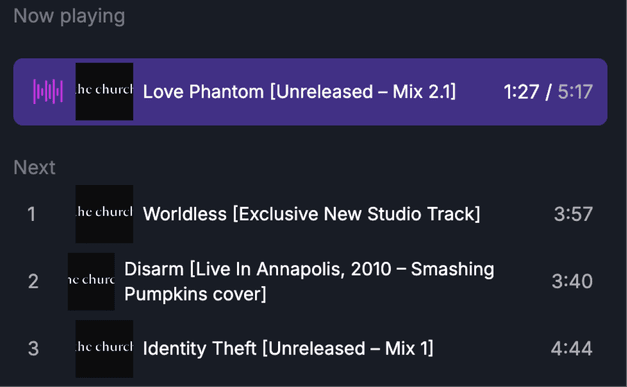Click the 3:40 duration of Disarm
The image size is (627, 387).
(x=572, y=281)
